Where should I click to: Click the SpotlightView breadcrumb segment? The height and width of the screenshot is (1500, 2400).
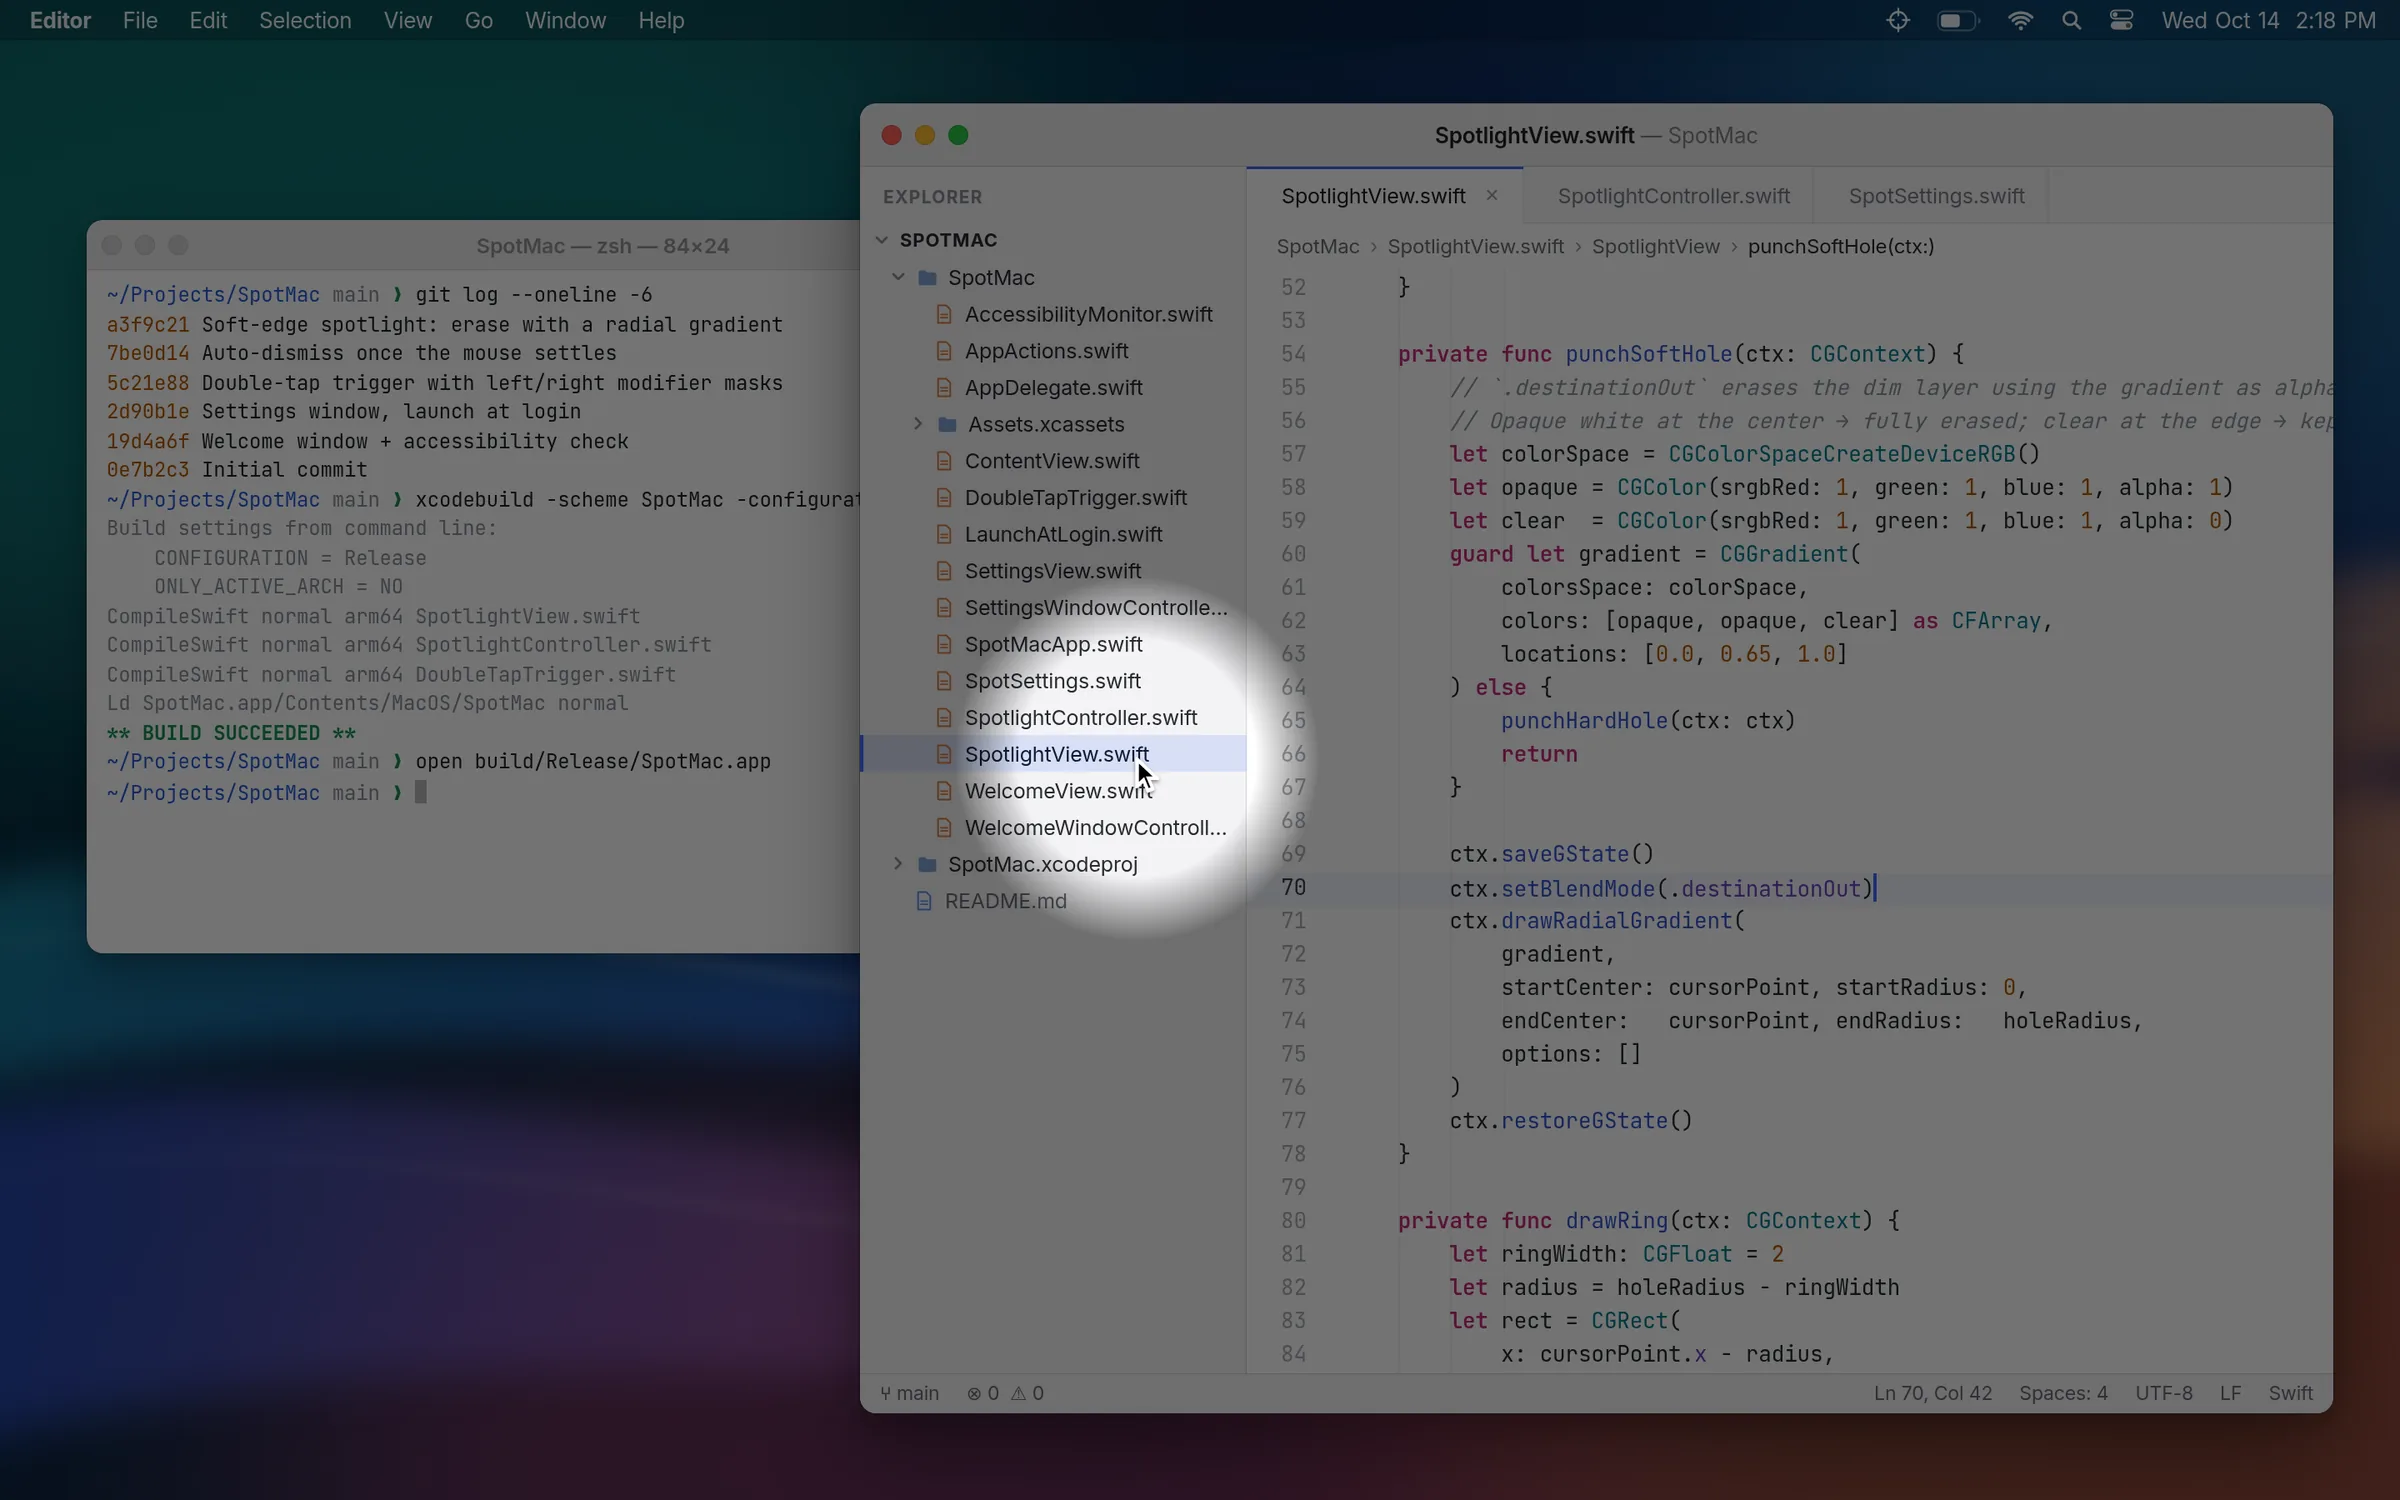1655,246
